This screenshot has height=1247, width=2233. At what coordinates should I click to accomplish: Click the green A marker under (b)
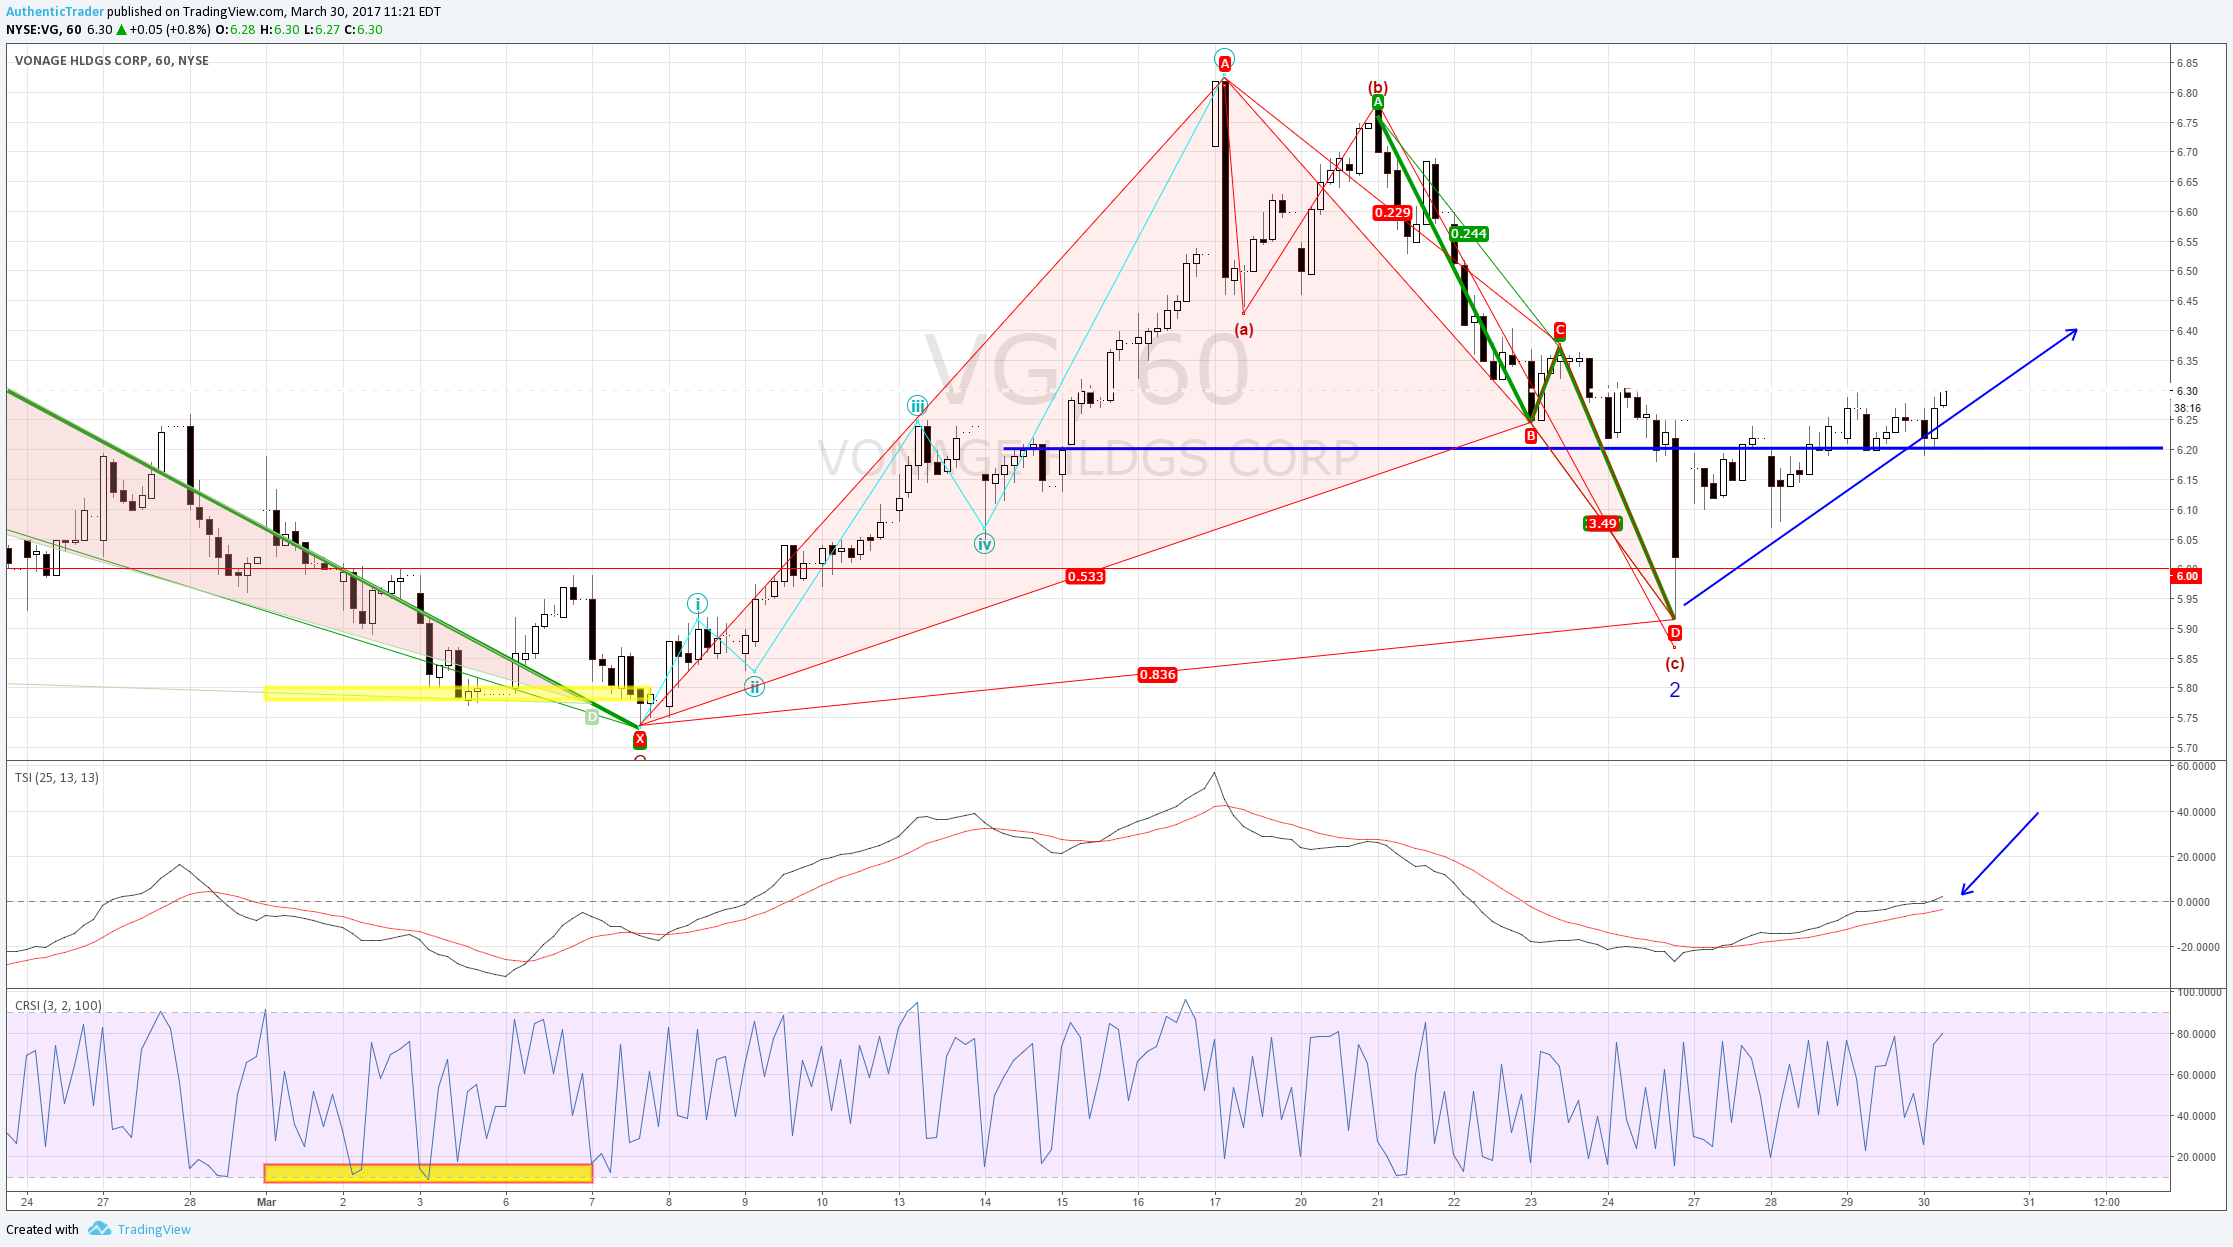click(1378, 102)
